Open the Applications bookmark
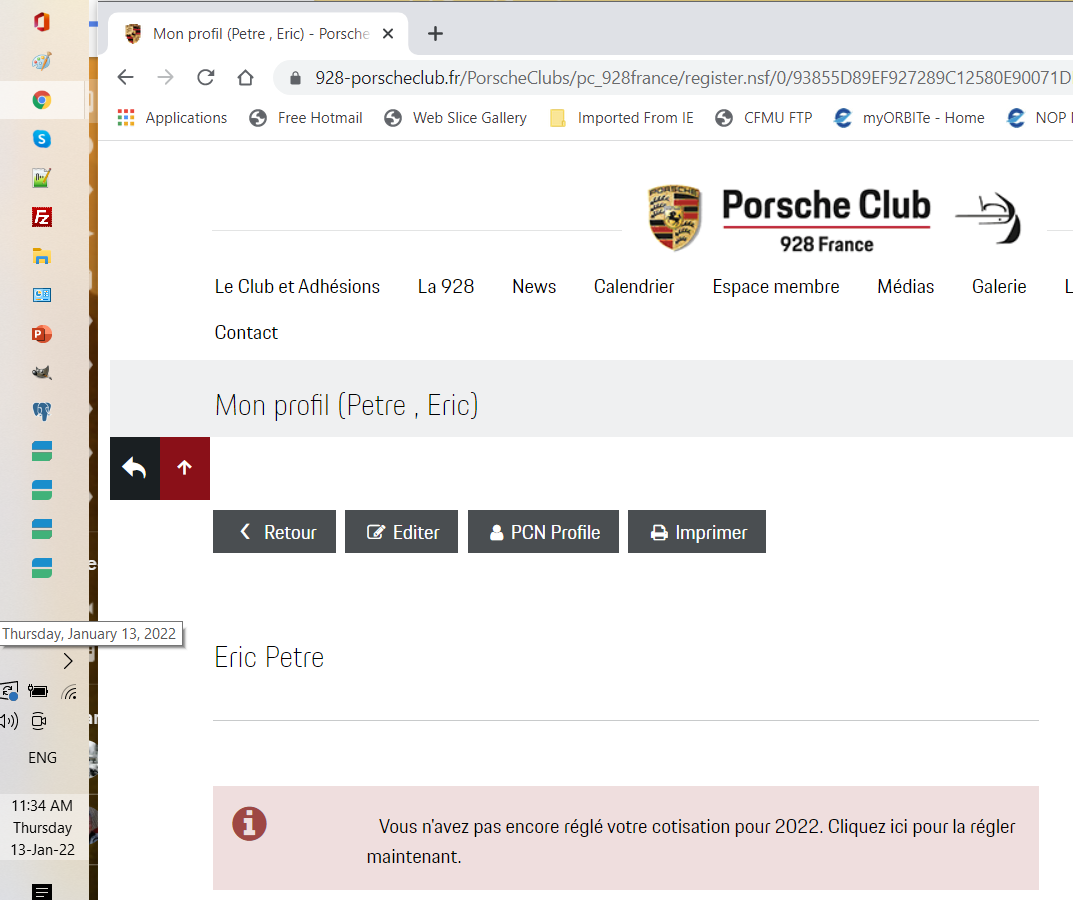This screenshot has height=900, width=1073. (172, 118)
